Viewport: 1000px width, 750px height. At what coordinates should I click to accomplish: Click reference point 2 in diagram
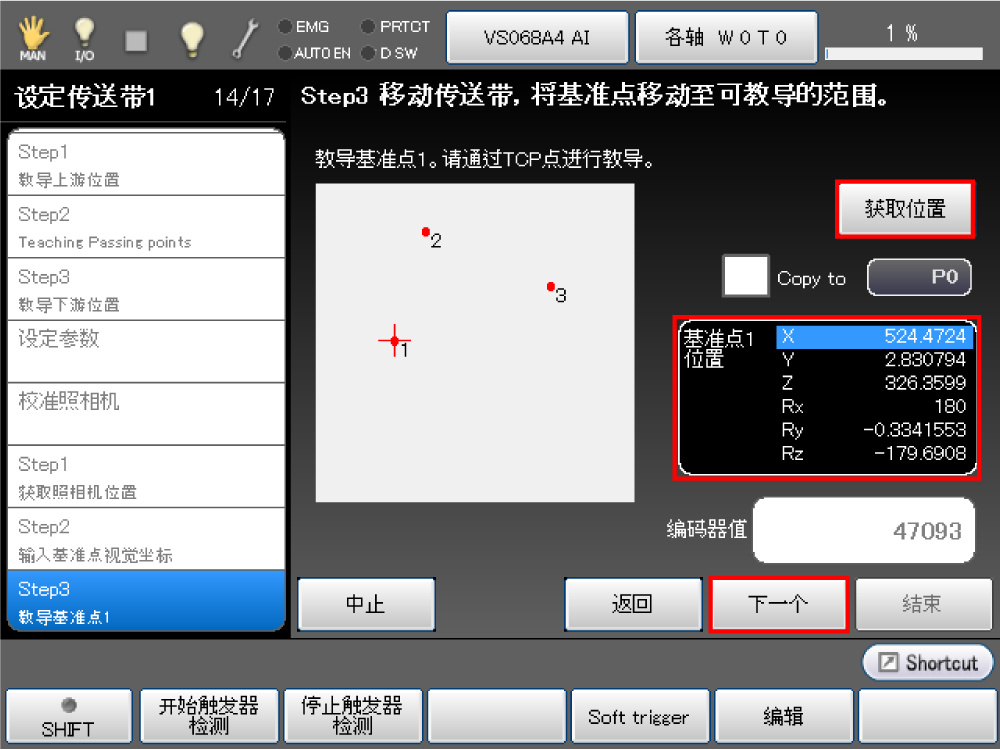[426, 232]
